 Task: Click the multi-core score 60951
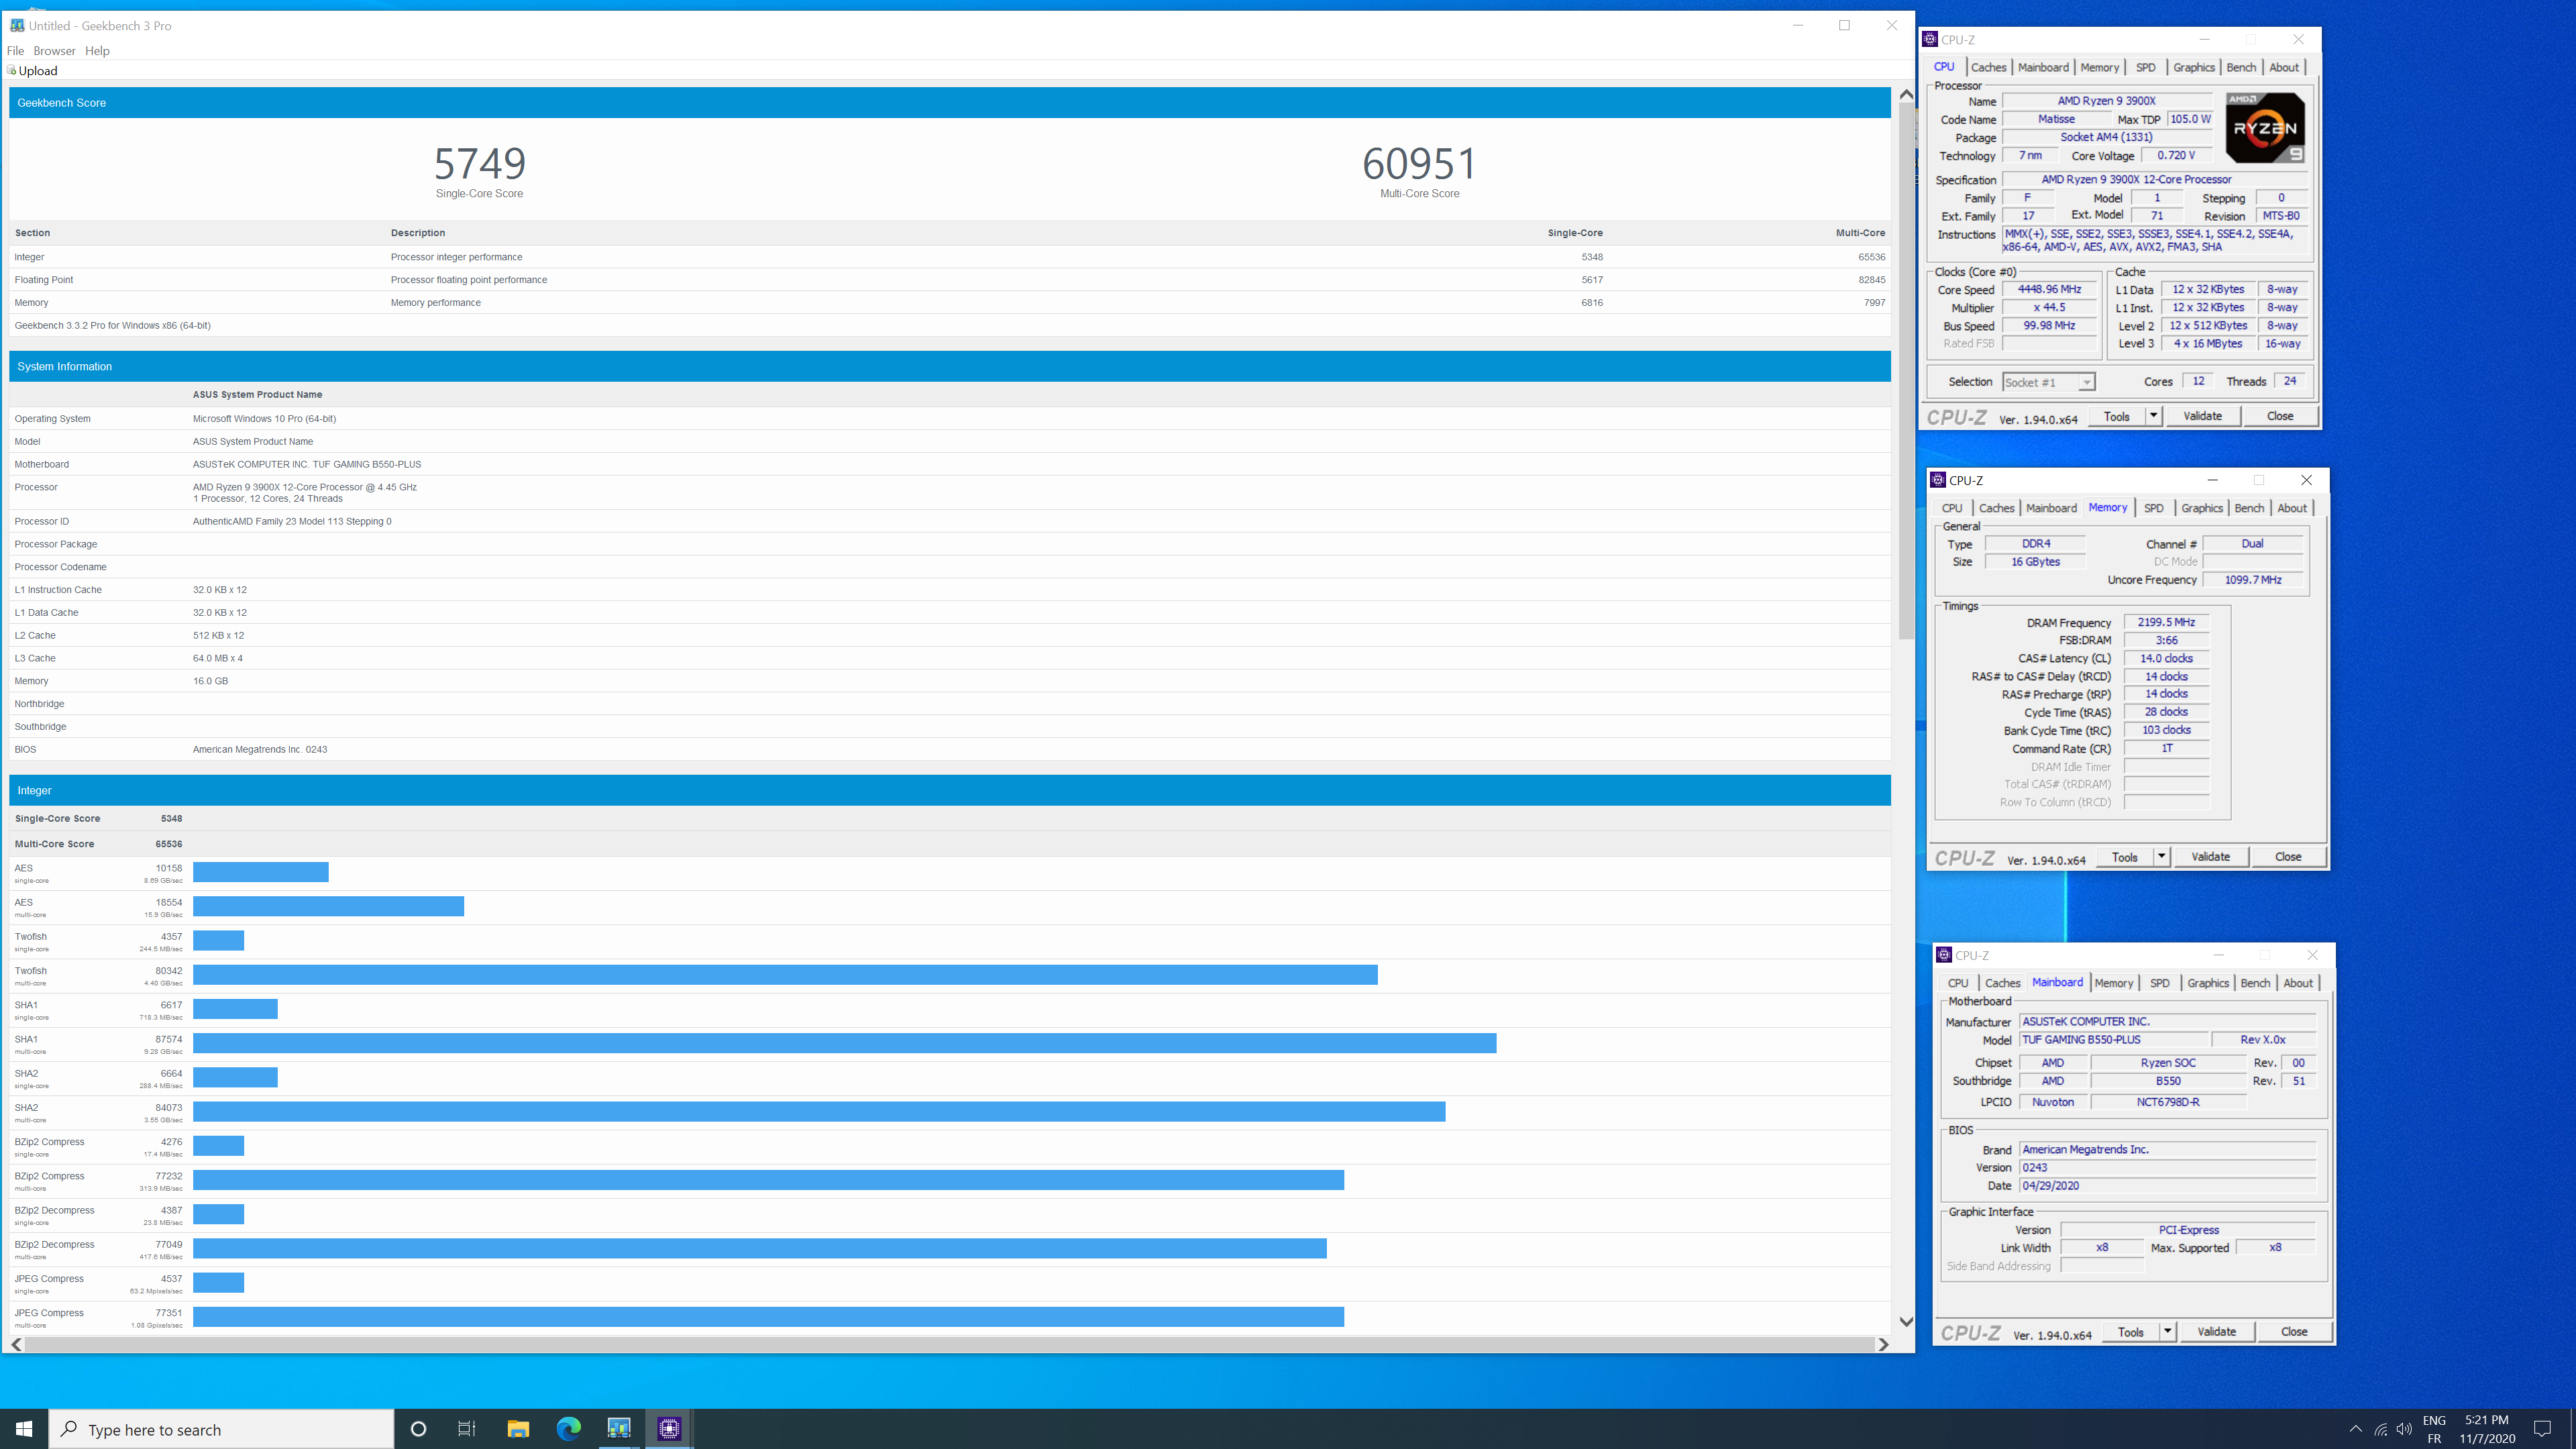coord(1419,163)
